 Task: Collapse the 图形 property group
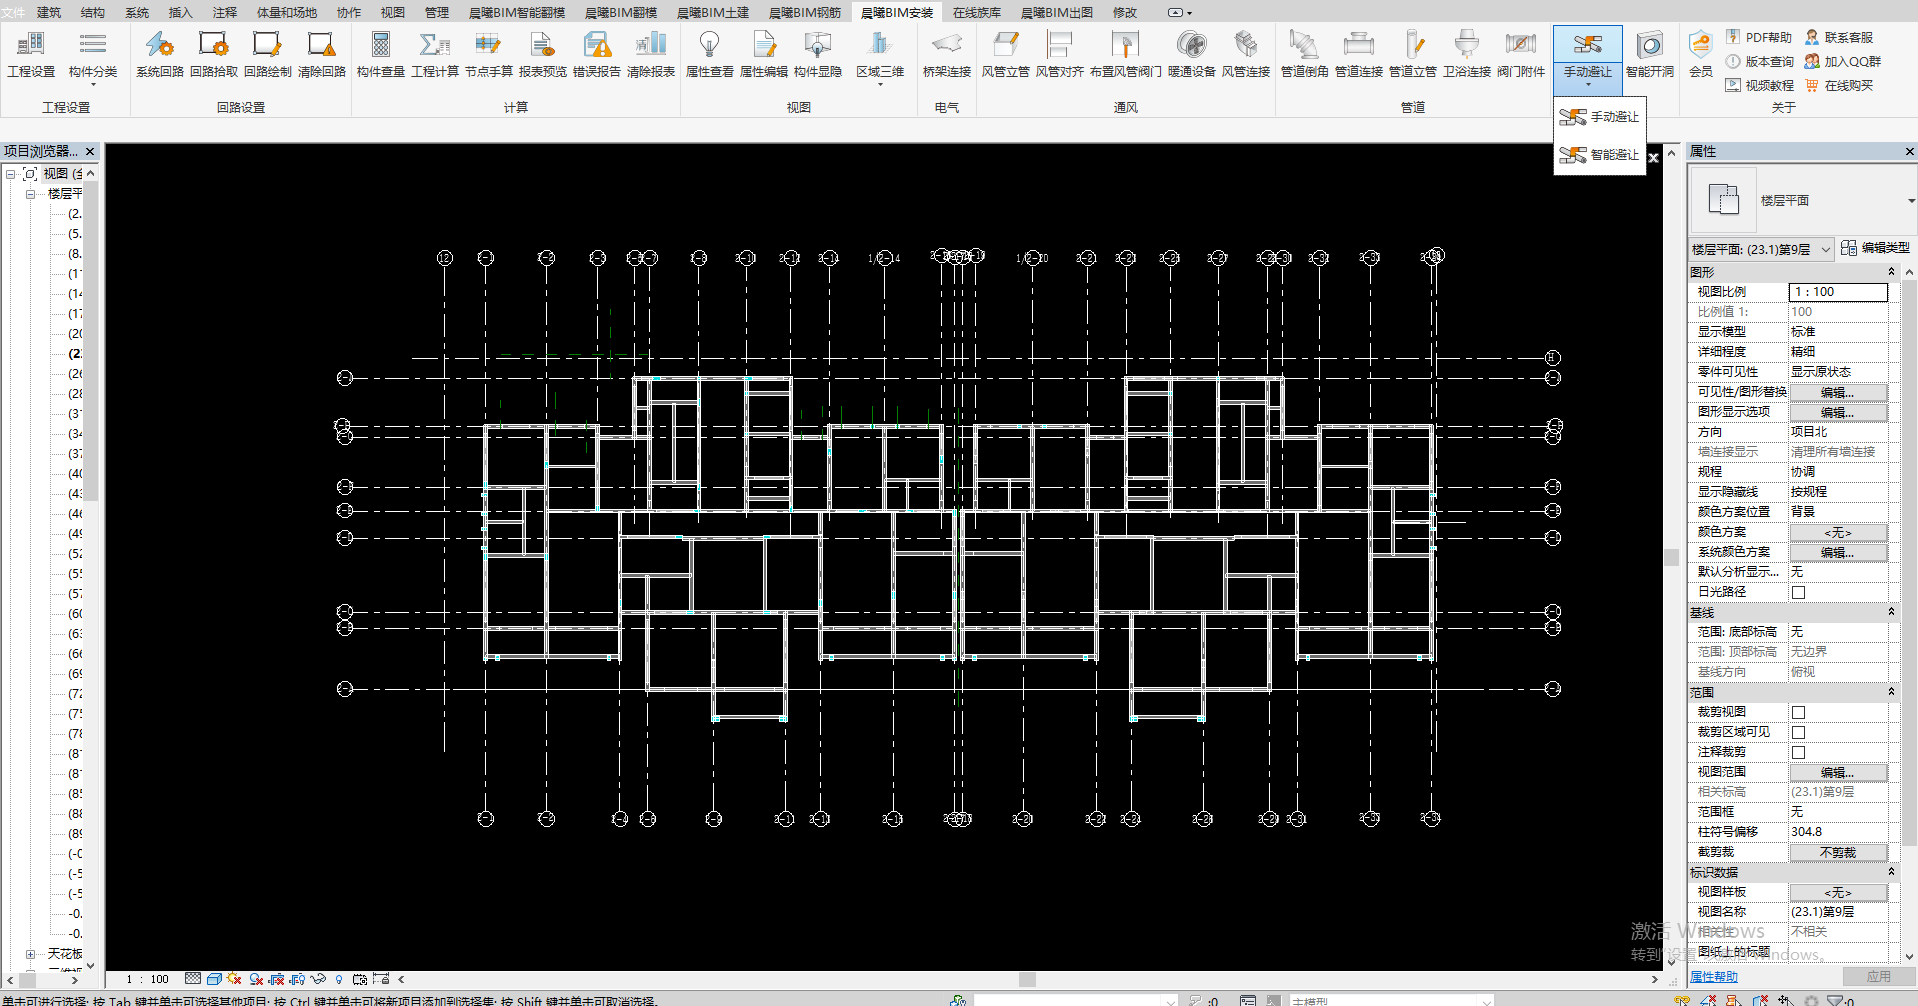click(1891, 272)
